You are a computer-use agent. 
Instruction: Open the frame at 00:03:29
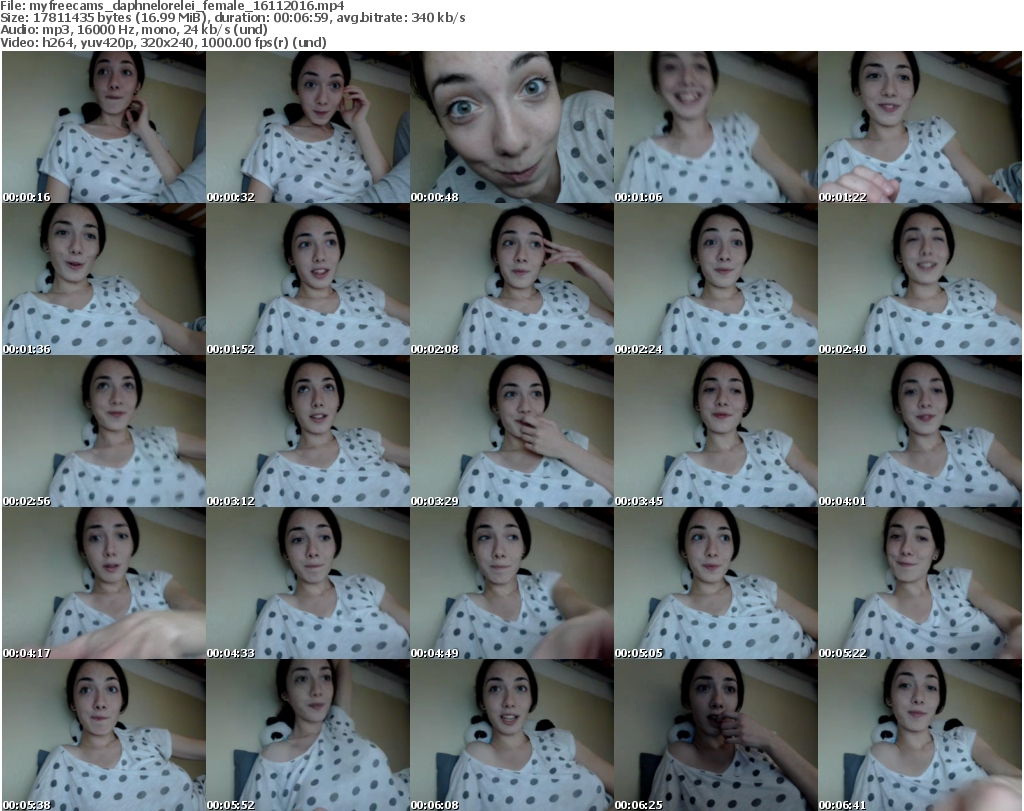click(511, 431)
